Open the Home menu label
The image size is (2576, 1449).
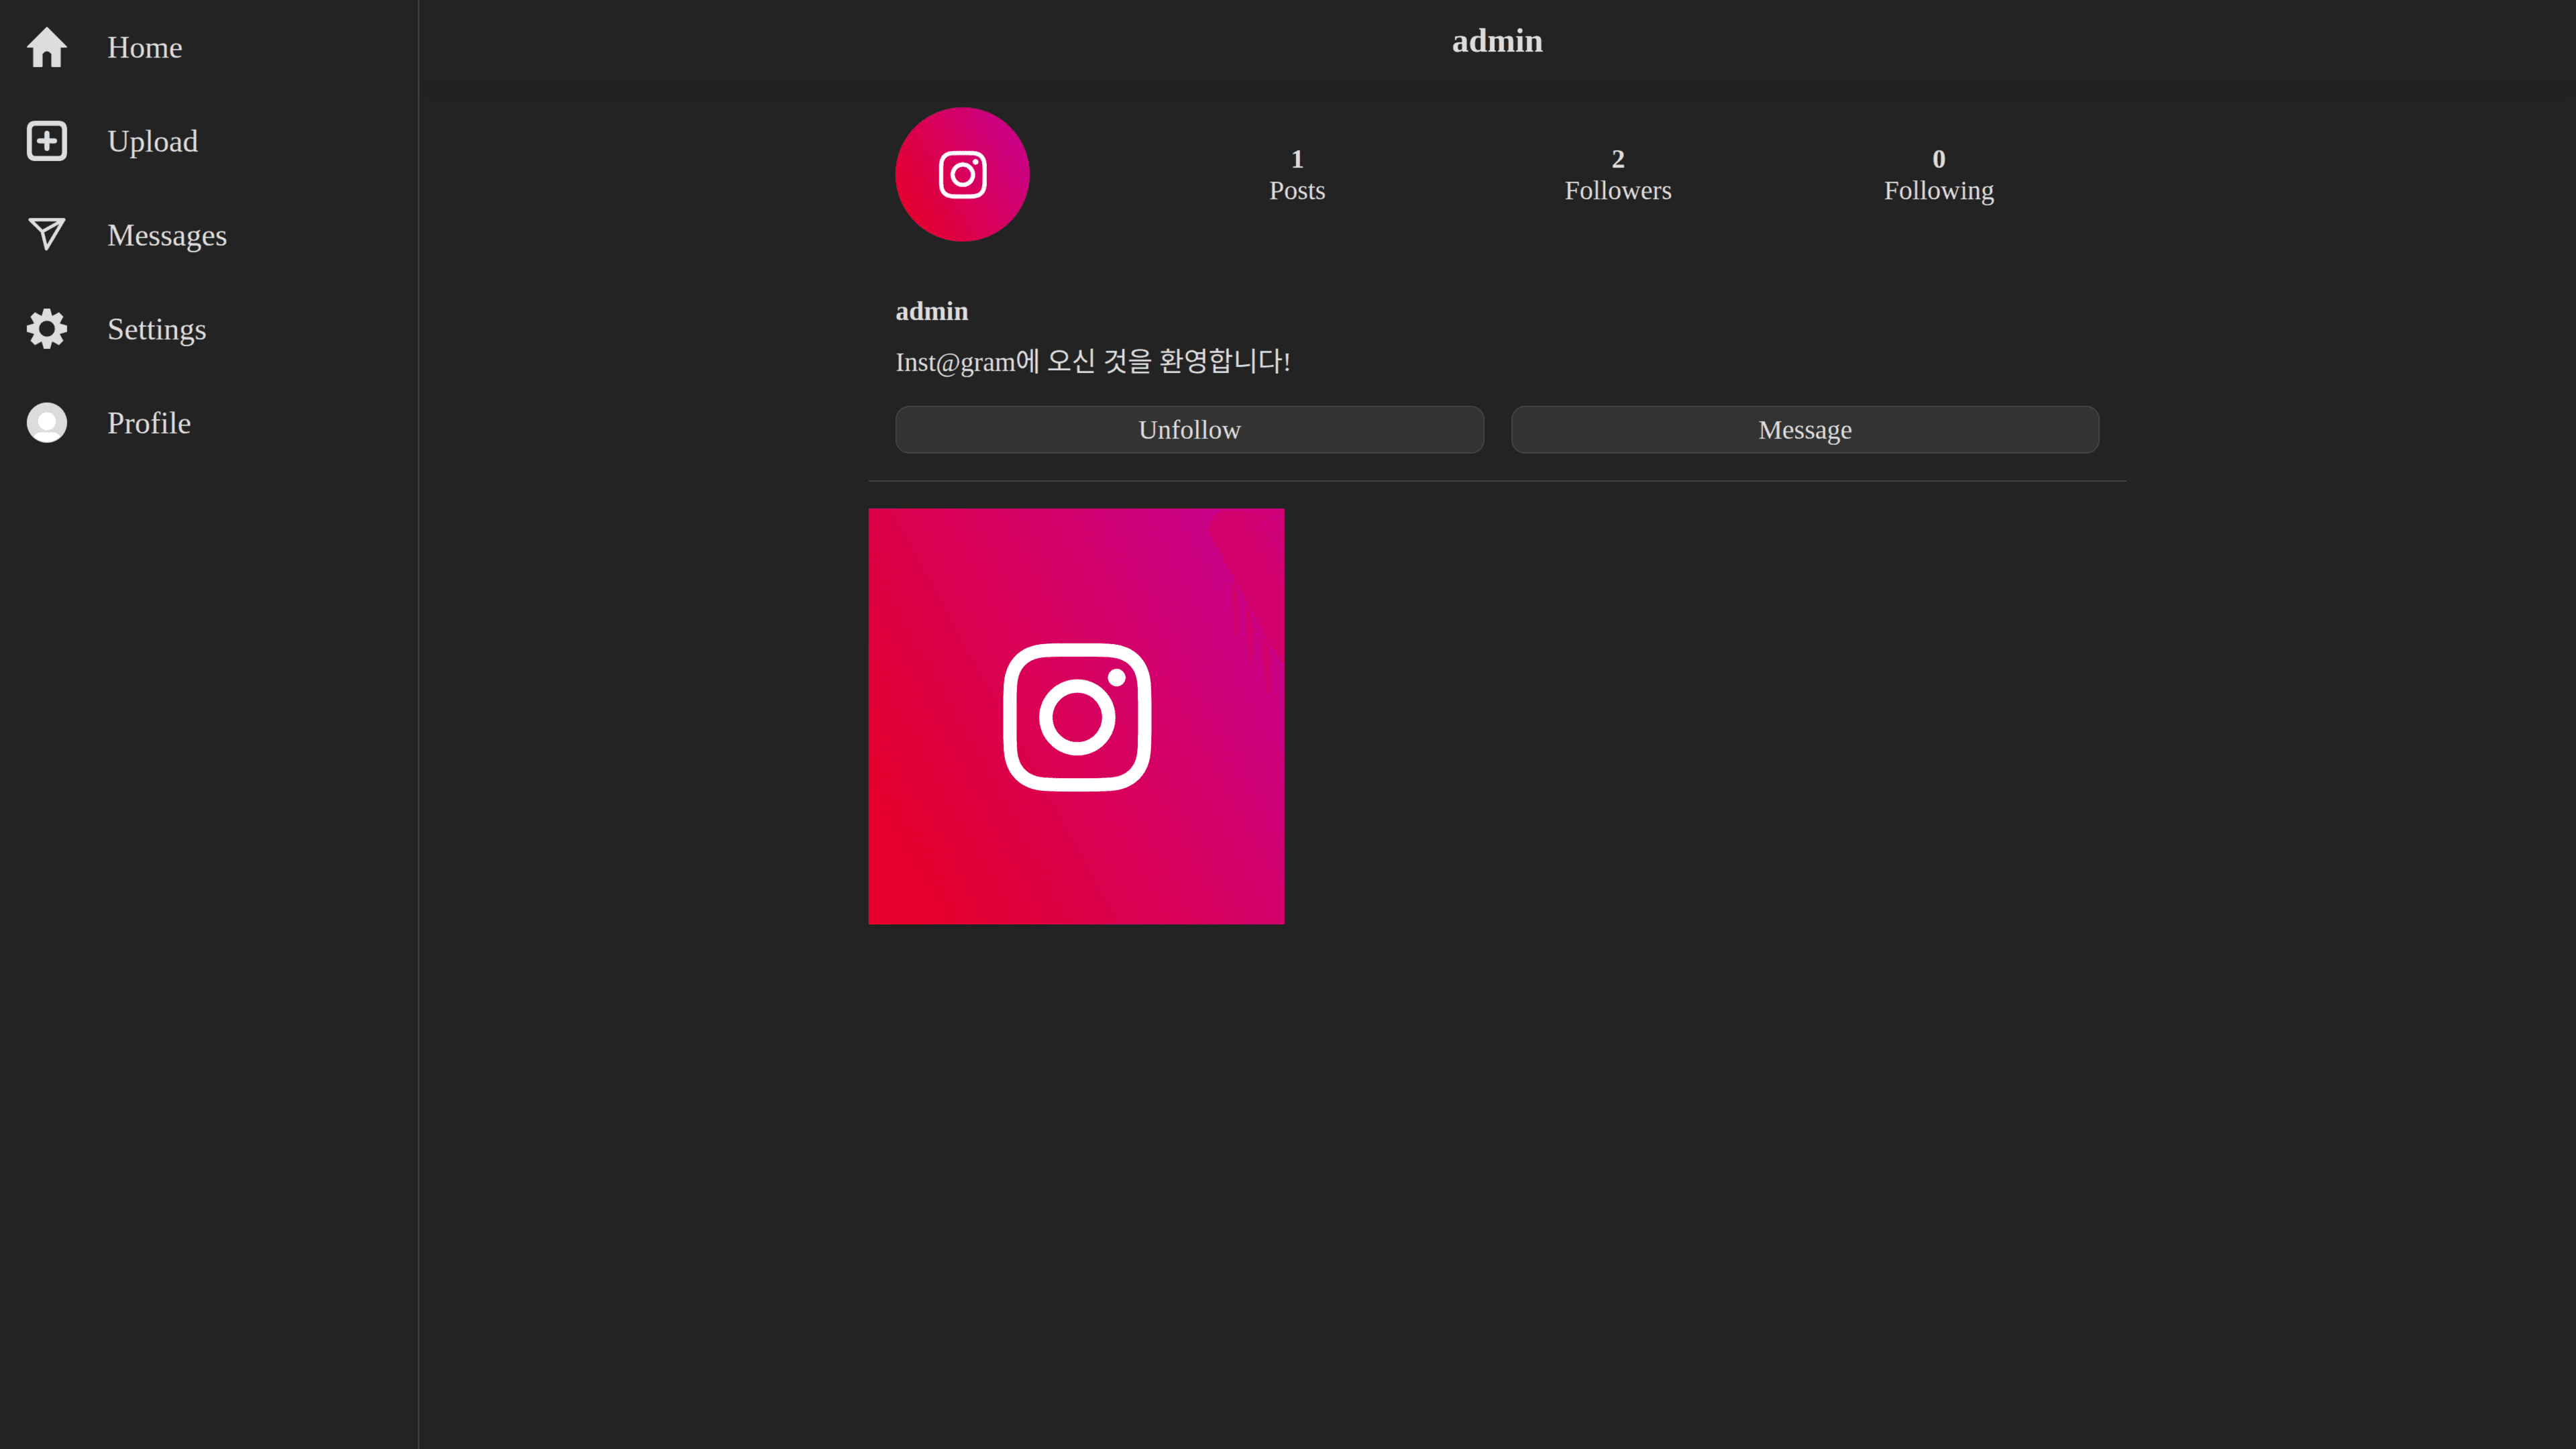click(145, 47)
